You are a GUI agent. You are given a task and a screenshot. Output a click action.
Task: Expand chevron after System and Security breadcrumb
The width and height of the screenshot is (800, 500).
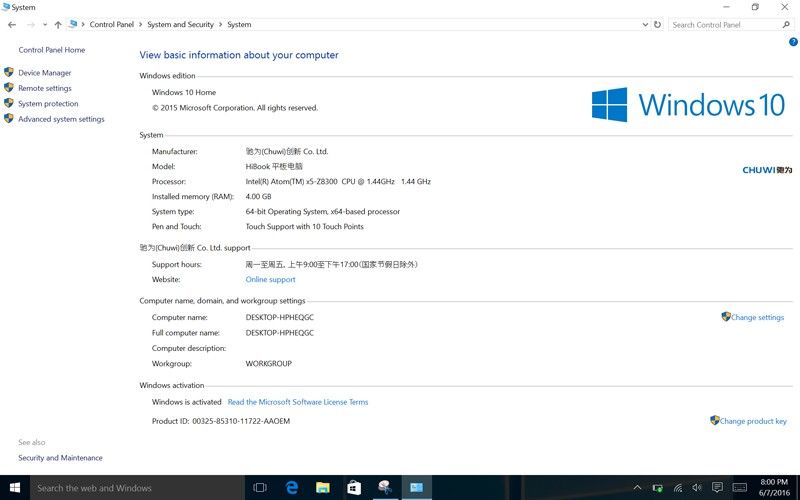tap(221, 24)
